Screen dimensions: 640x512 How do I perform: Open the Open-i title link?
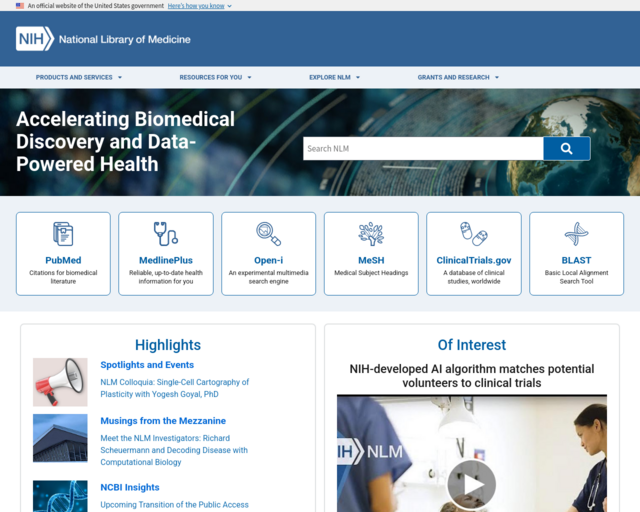pyautogui.click(x=269, y=260)
